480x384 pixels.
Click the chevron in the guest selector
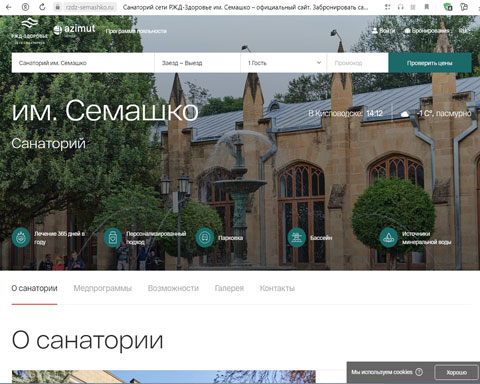tap(319, 63)
